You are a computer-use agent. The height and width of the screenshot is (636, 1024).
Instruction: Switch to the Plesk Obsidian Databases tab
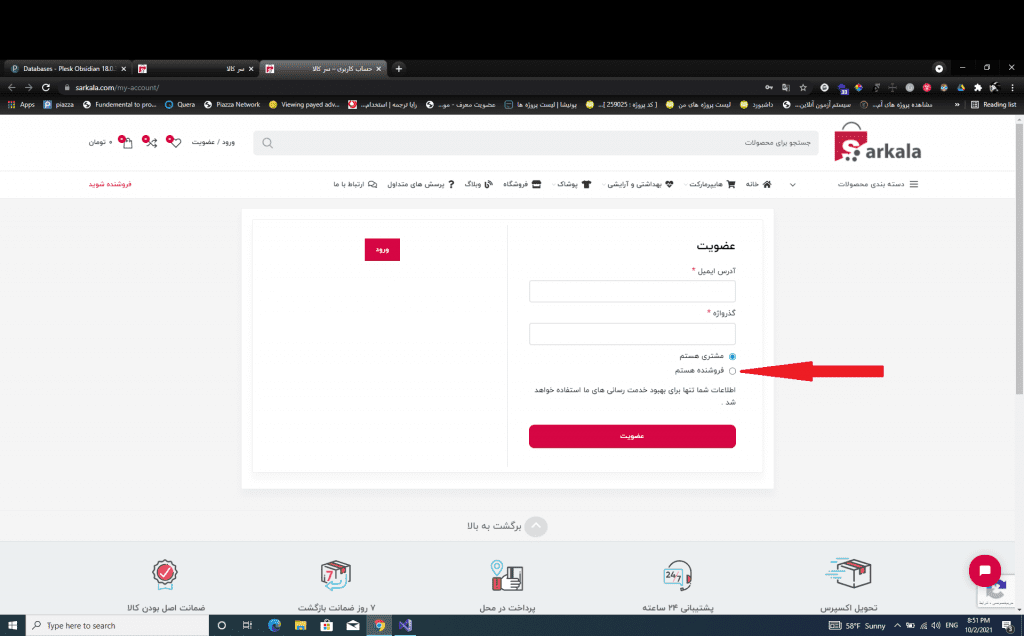tap(65, 68)
